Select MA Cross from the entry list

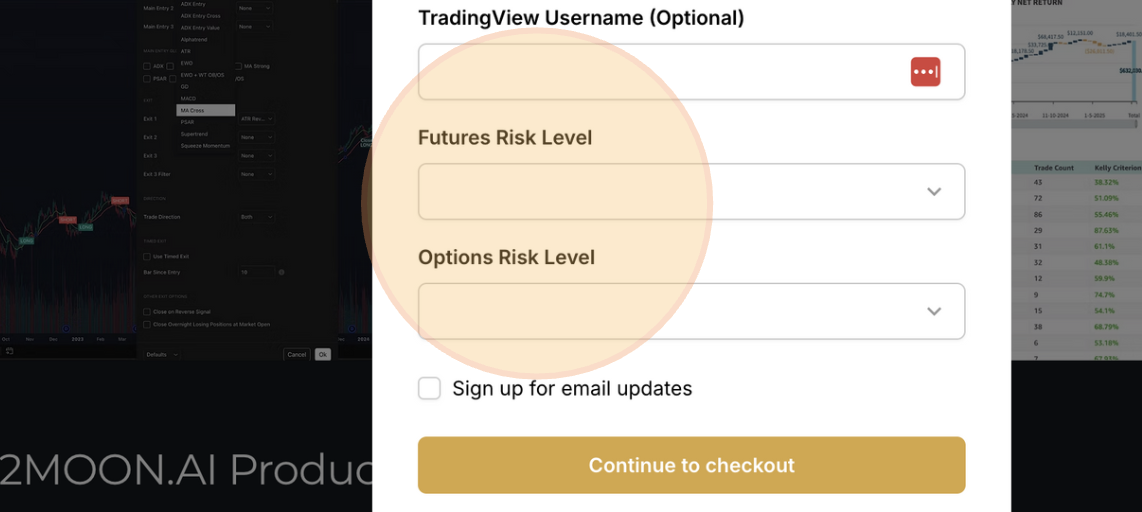205,110
